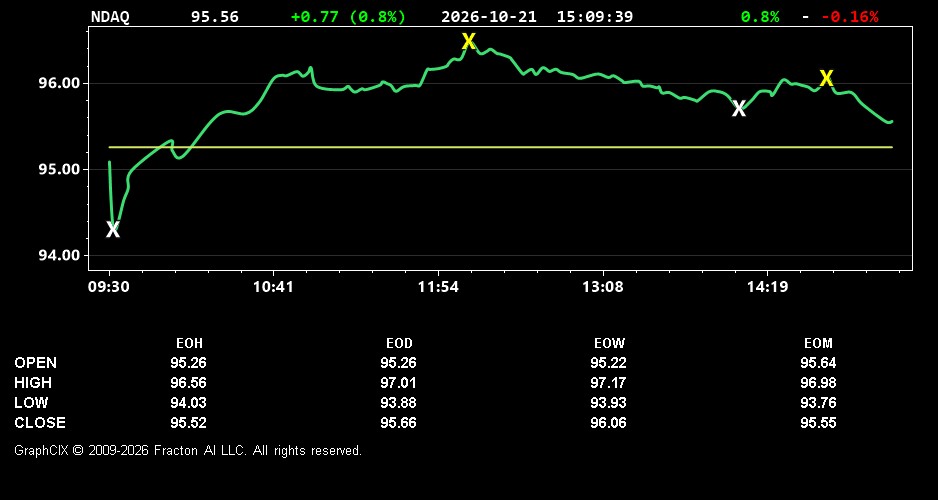Click the EOD close value 95.66
938x500 pixels.
point(398,423)
